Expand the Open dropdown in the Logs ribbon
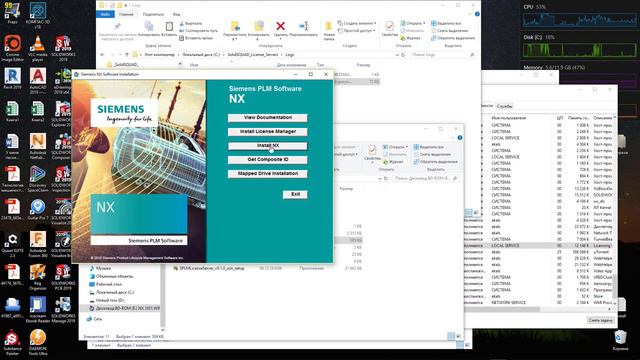 pyautogui.click(x=413, y=23)
